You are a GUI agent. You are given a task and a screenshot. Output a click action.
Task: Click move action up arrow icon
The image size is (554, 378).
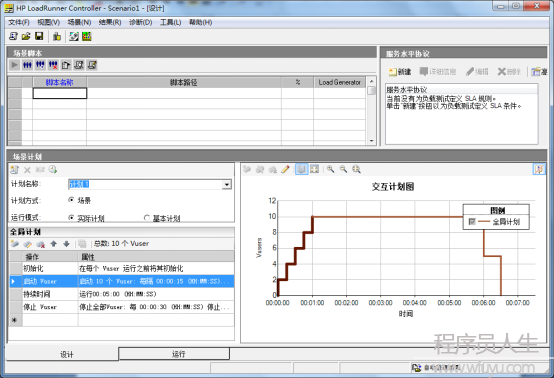[x=54, y=244]
